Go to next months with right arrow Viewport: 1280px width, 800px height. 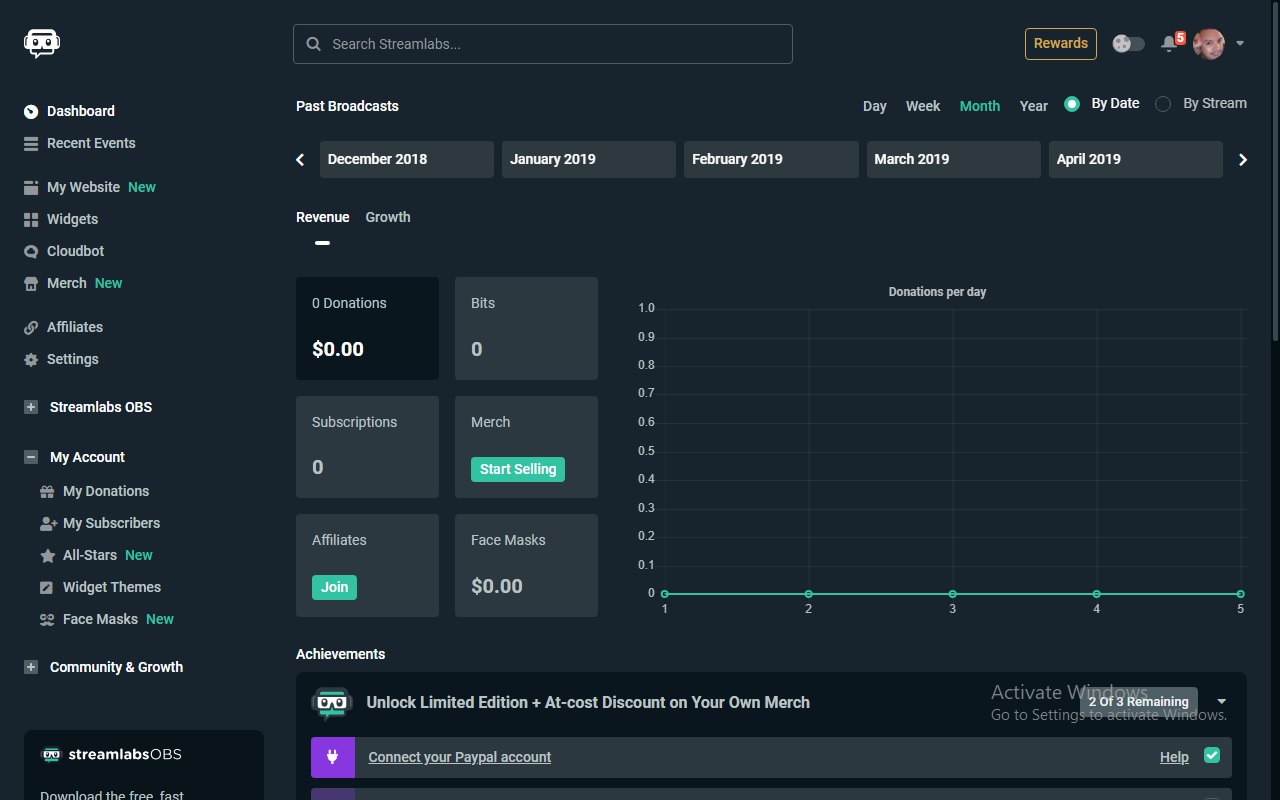click(1243, 160)
